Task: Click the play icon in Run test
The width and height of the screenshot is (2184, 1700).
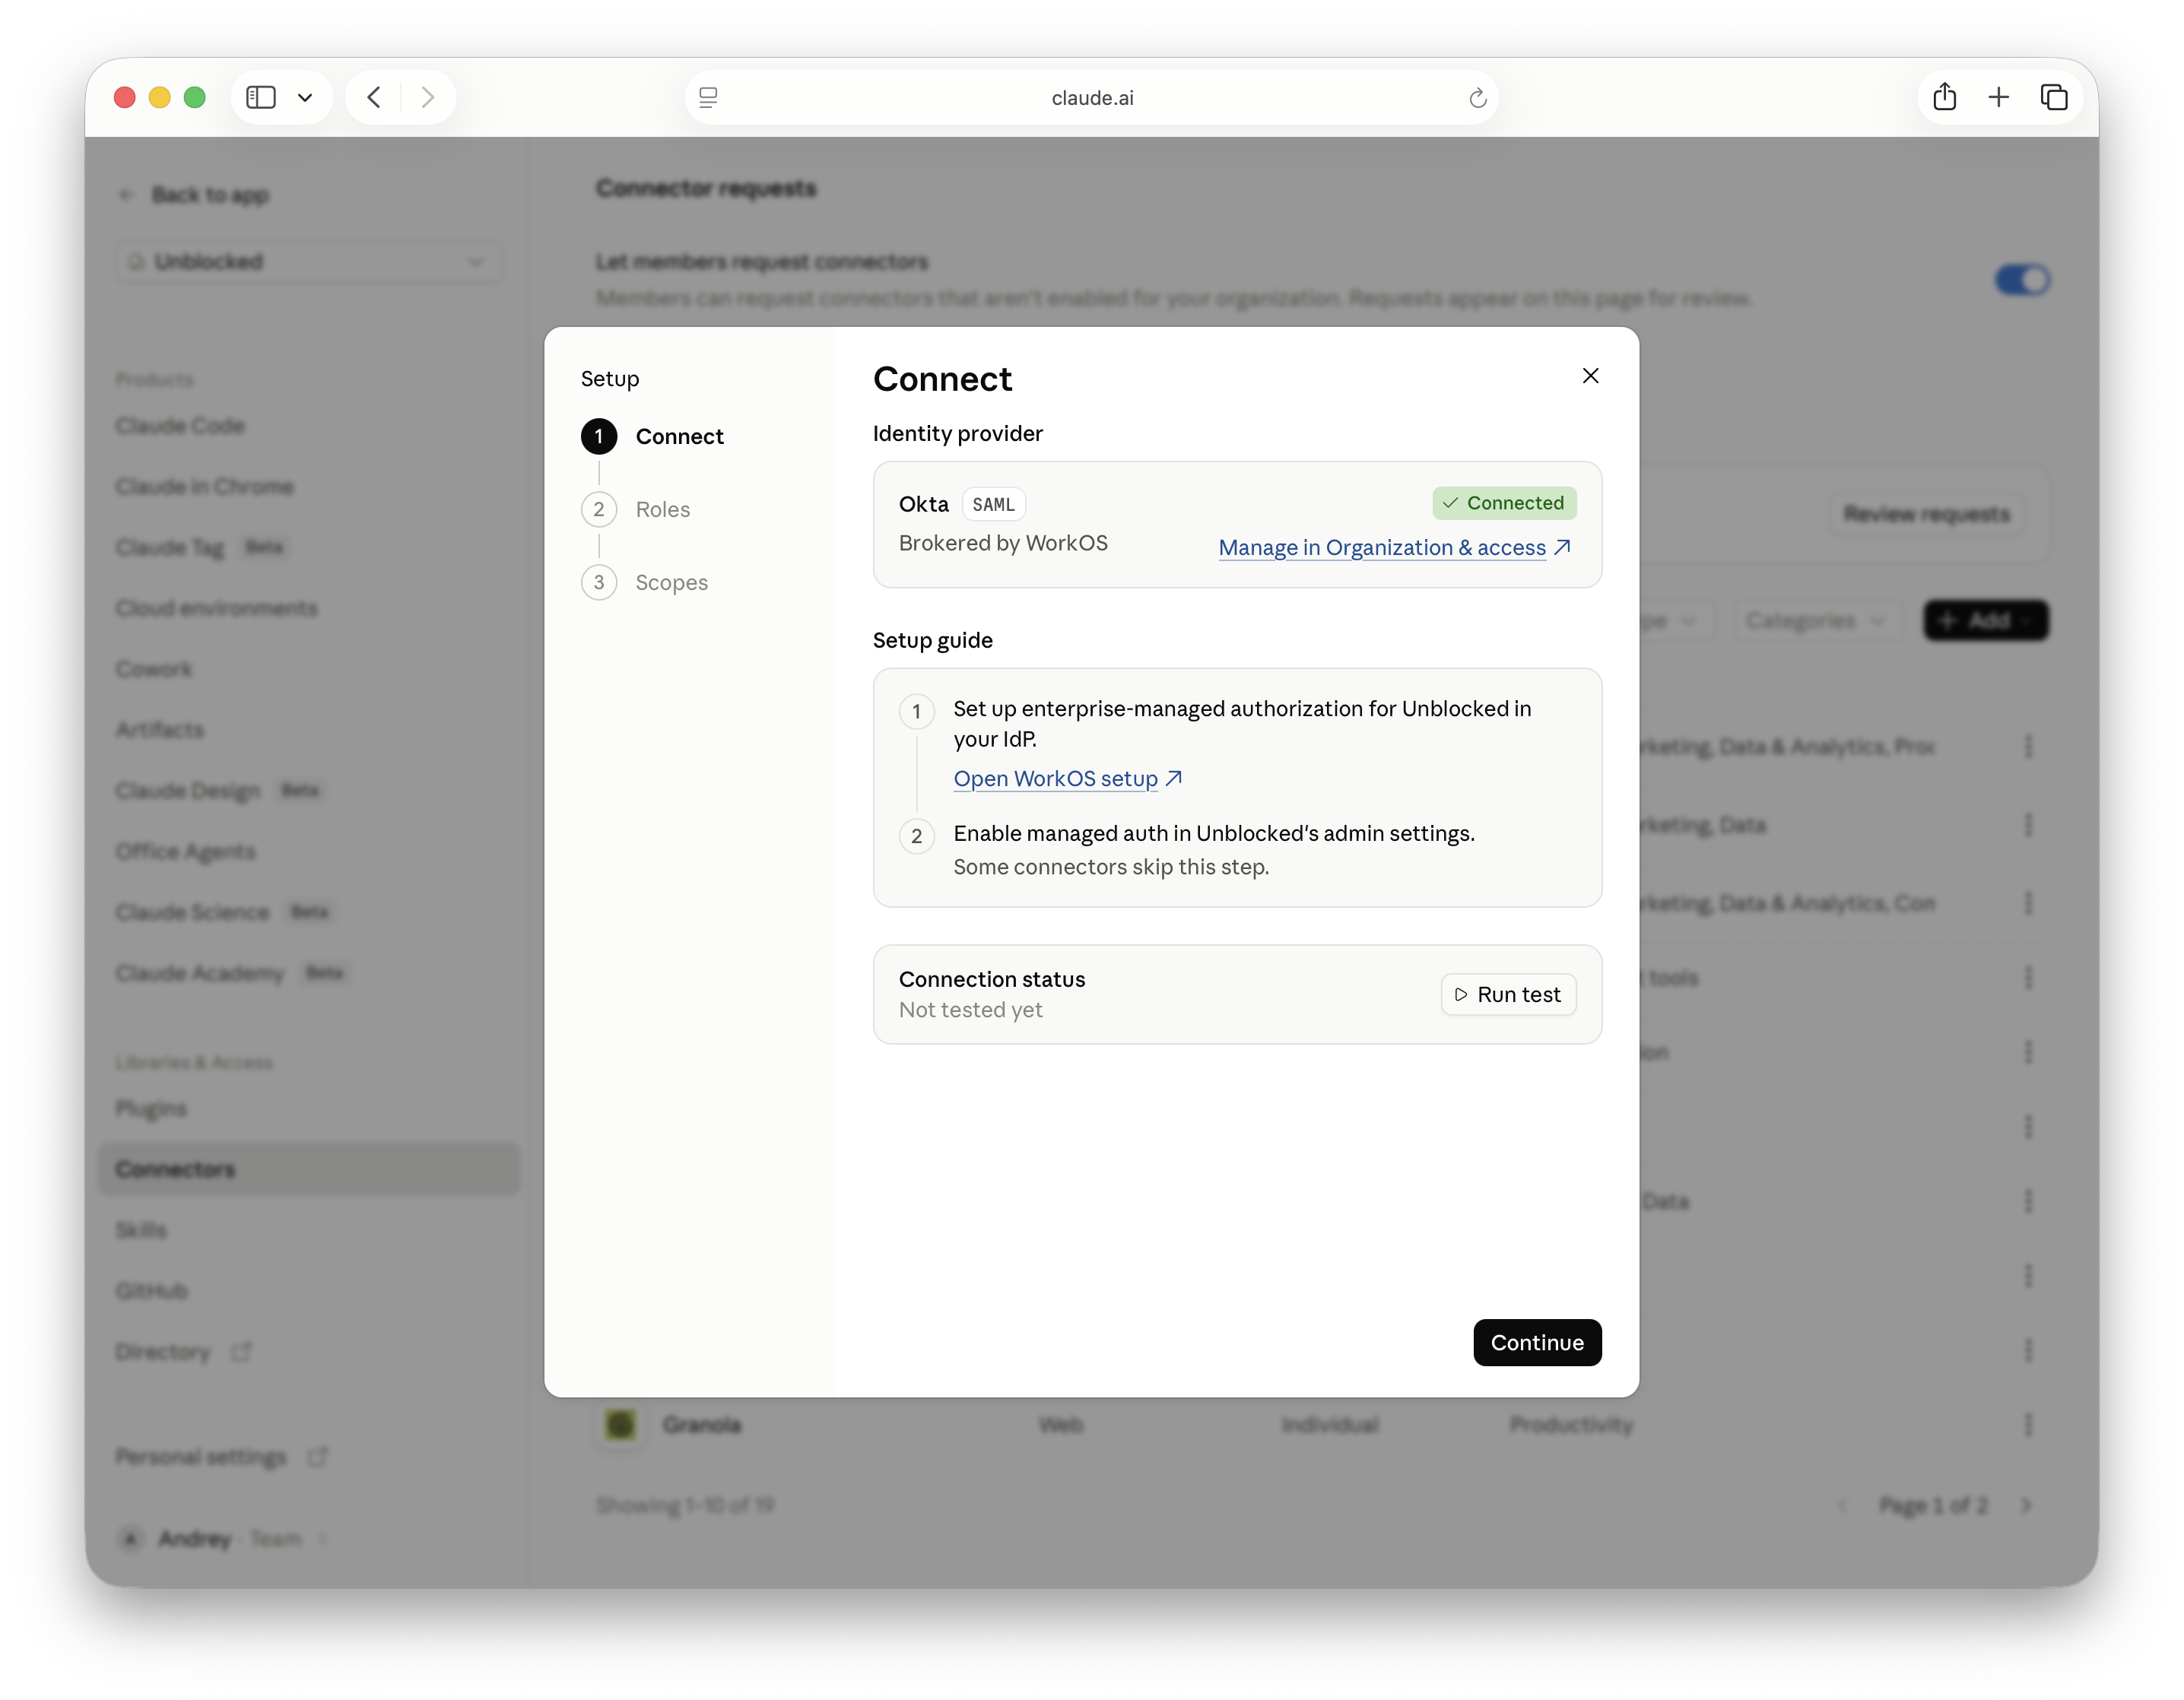Action: point(1461,994)
